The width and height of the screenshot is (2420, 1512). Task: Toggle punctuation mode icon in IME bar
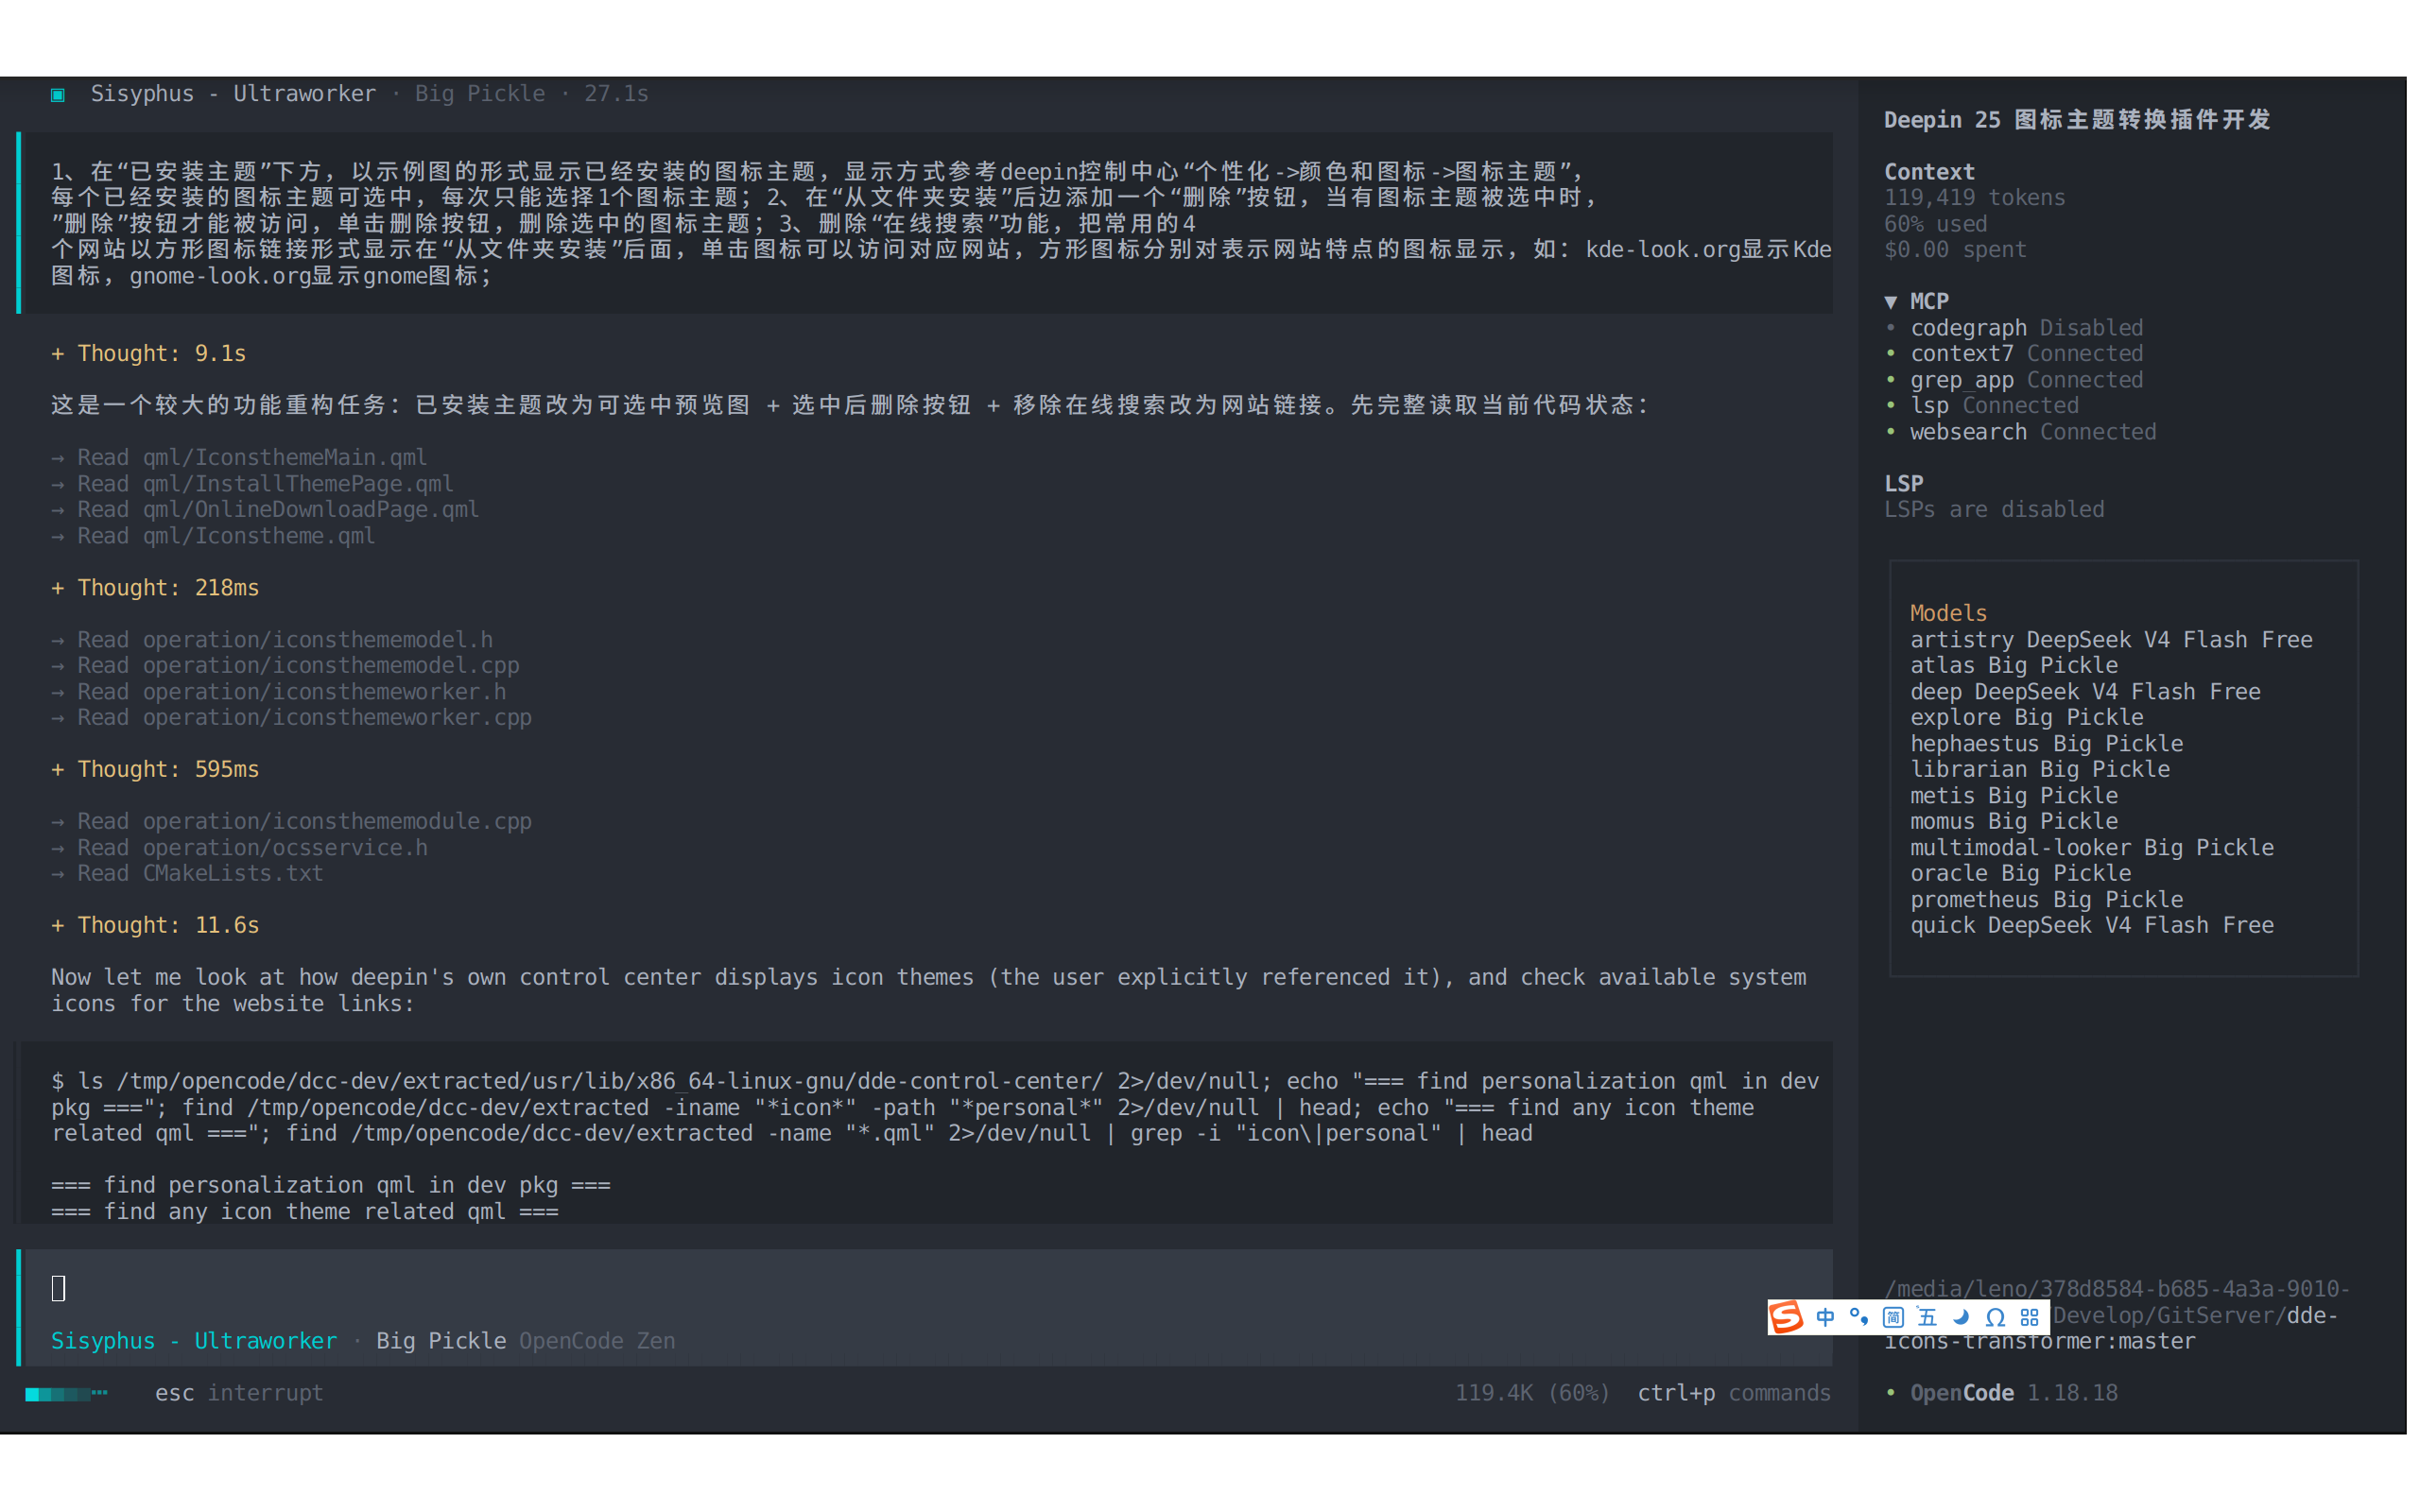coord(1859,1317)
